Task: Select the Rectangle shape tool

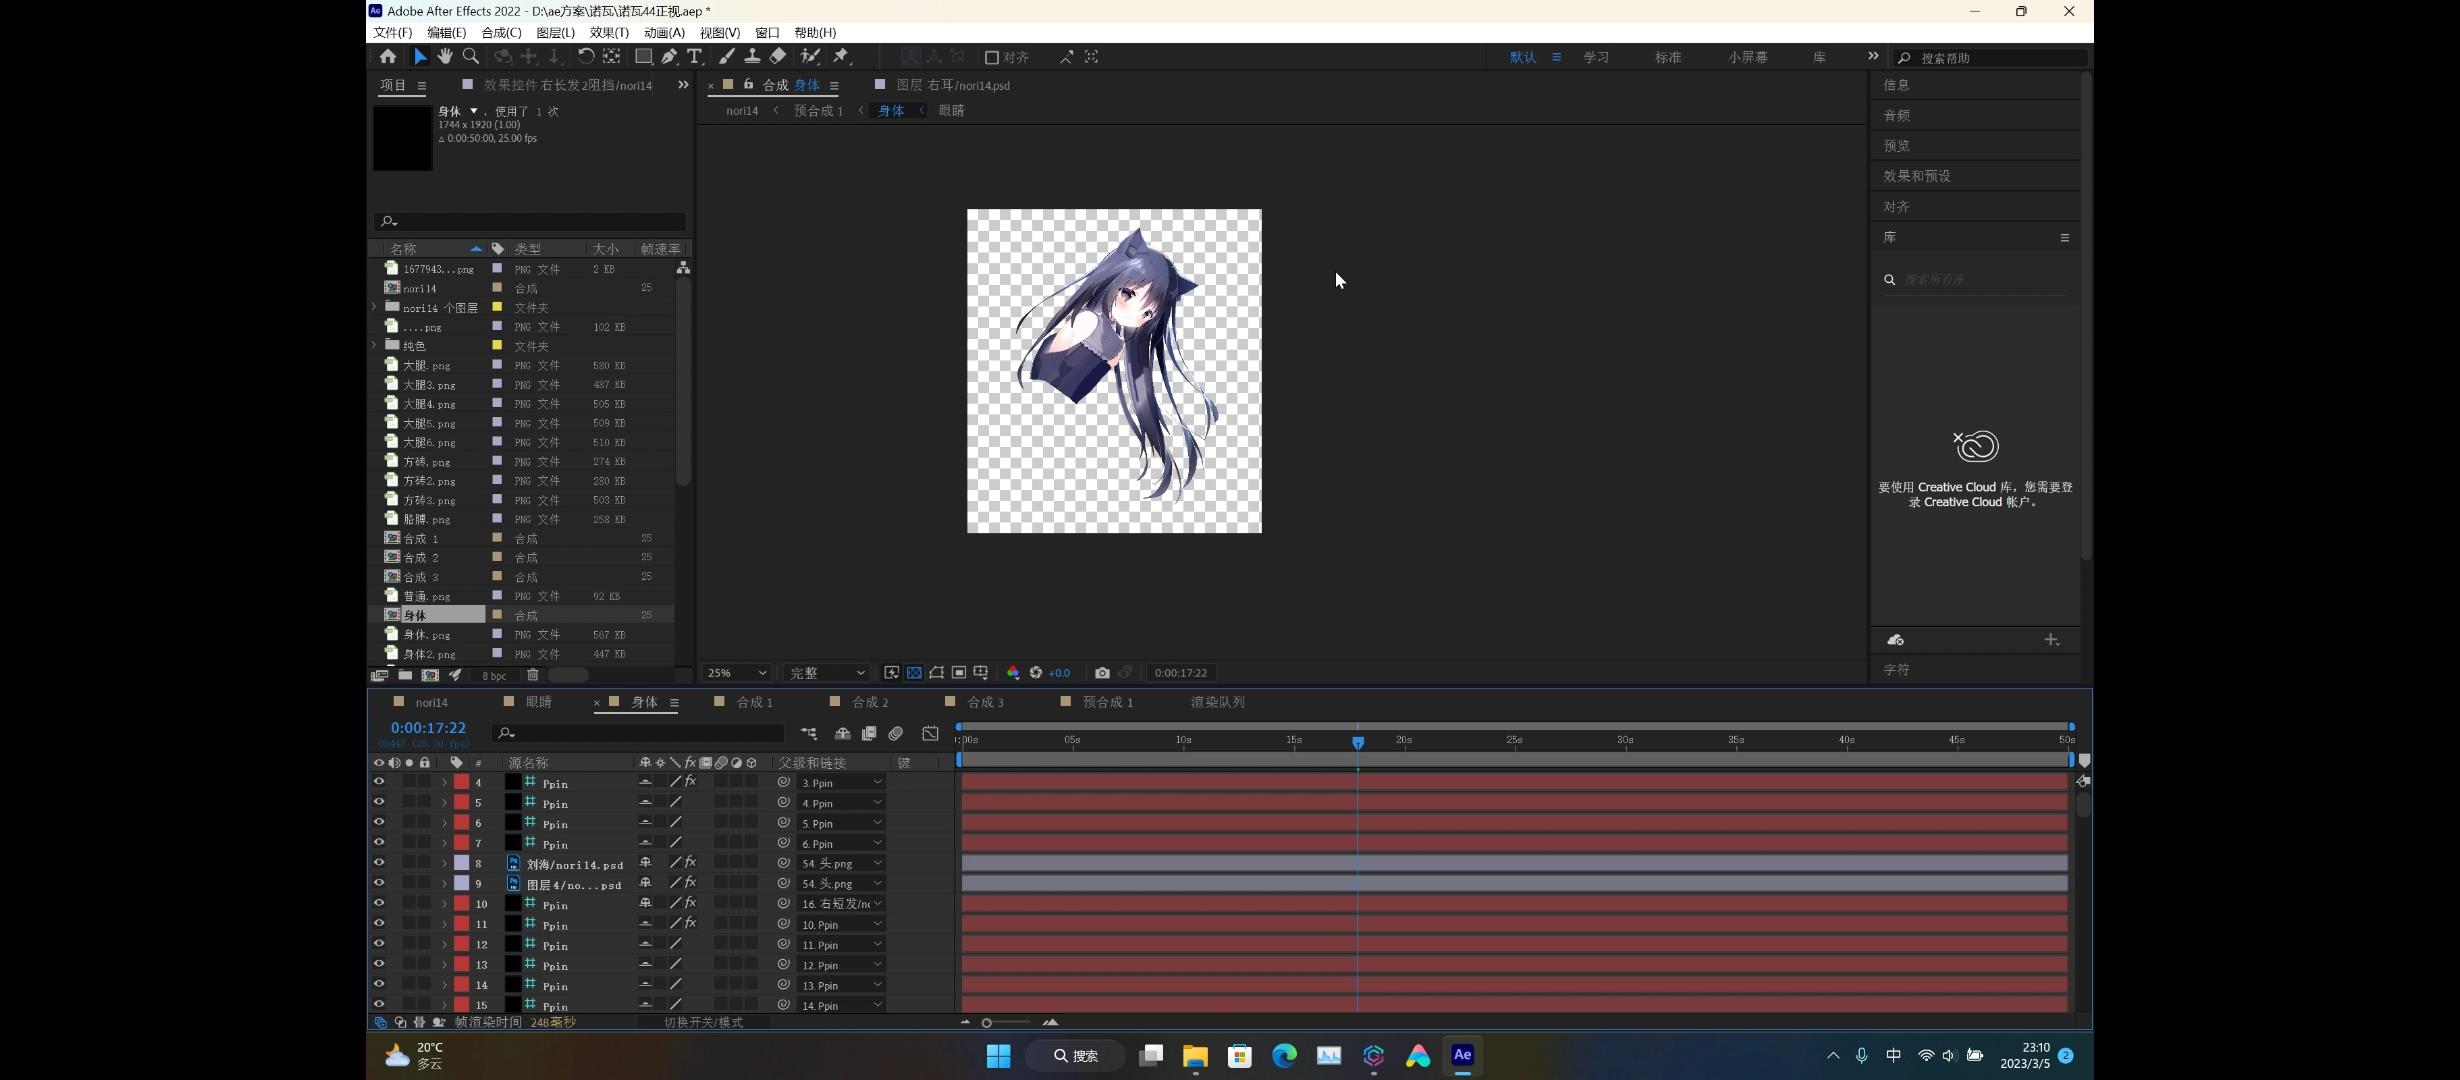Action: [644, 57]
